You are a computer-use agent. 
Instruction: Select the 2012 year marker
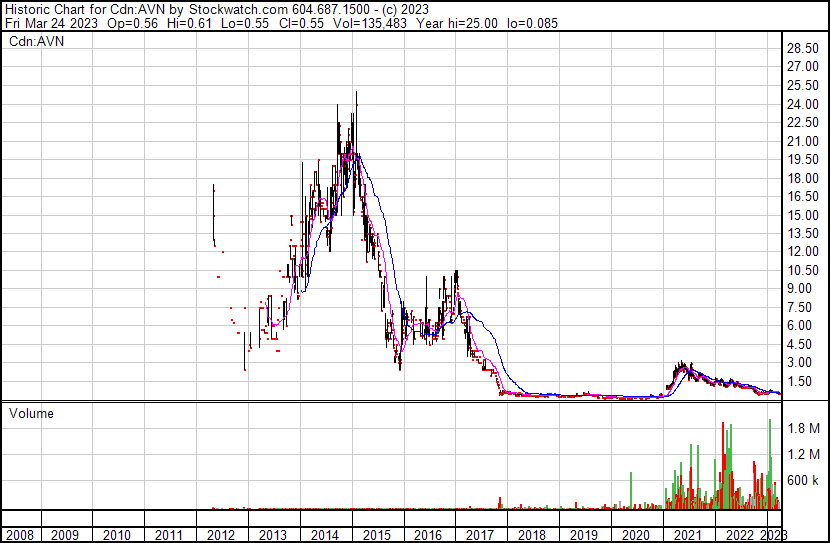coord(220,535)
